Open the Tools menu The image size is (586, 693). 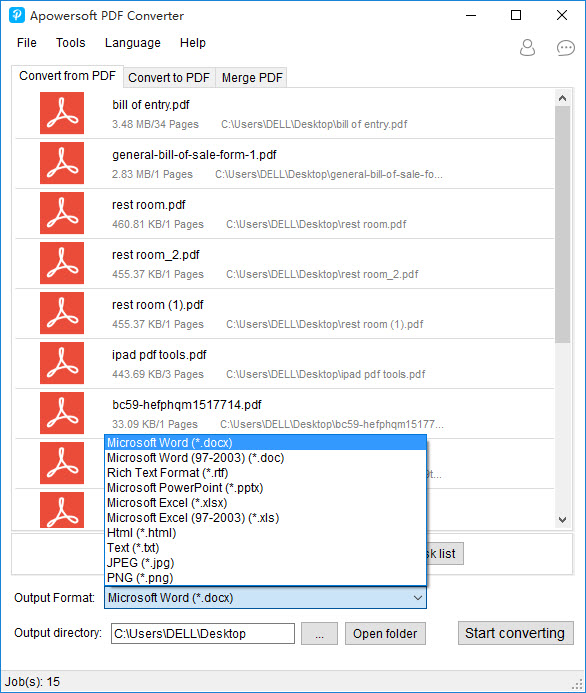coord(70,43)
